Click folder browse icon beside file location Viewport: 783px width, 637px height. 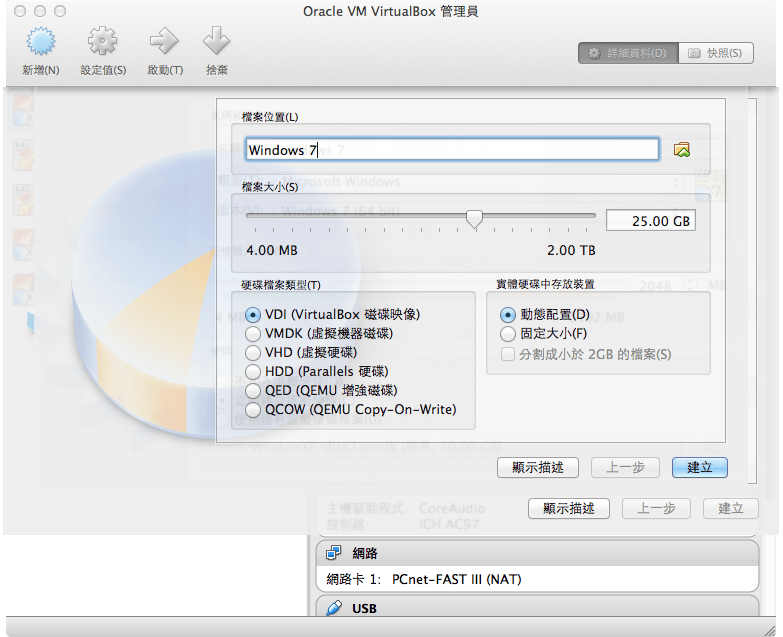pos(682,149)
